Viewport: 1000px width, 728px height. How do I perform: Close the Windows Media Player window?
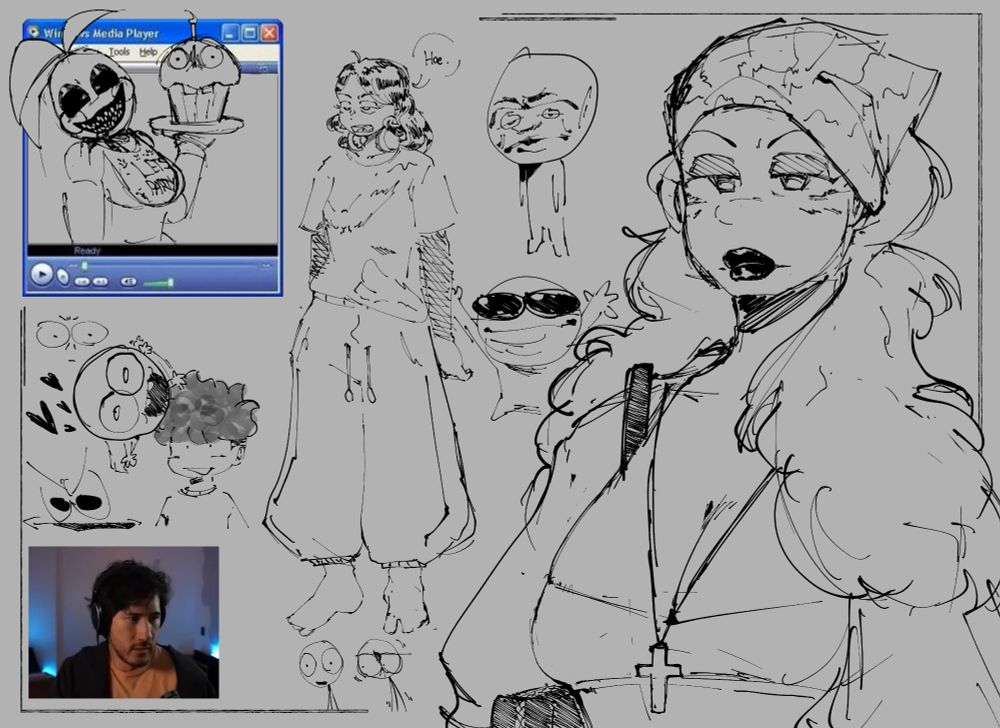pos(270,33)
